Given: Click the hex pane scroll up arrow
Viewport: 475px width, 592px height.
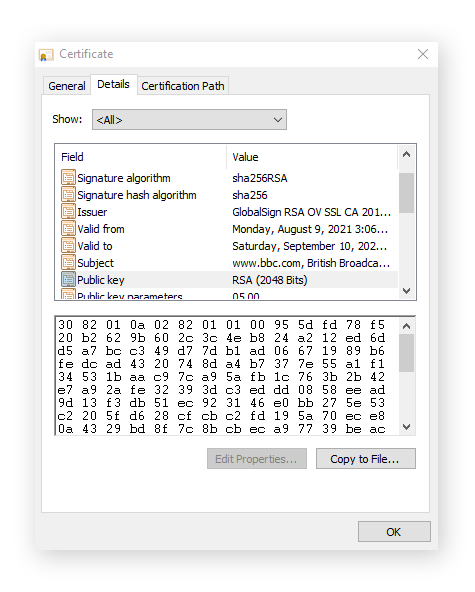Looking at the screenshot, I should (x=406, y=326).
